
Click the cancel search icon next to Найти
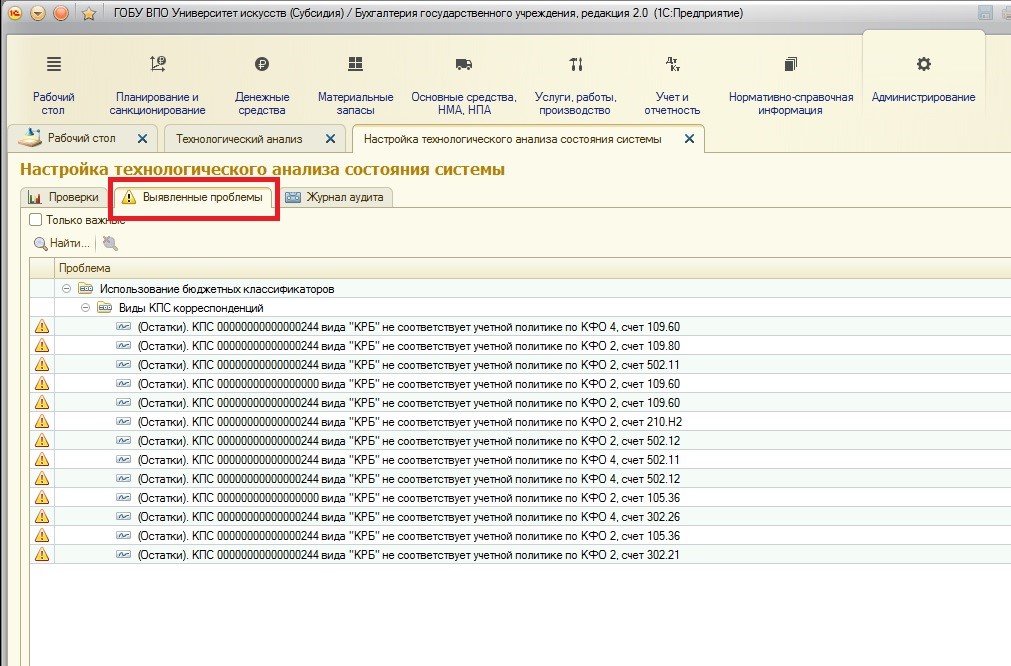[x=109, y=243]
